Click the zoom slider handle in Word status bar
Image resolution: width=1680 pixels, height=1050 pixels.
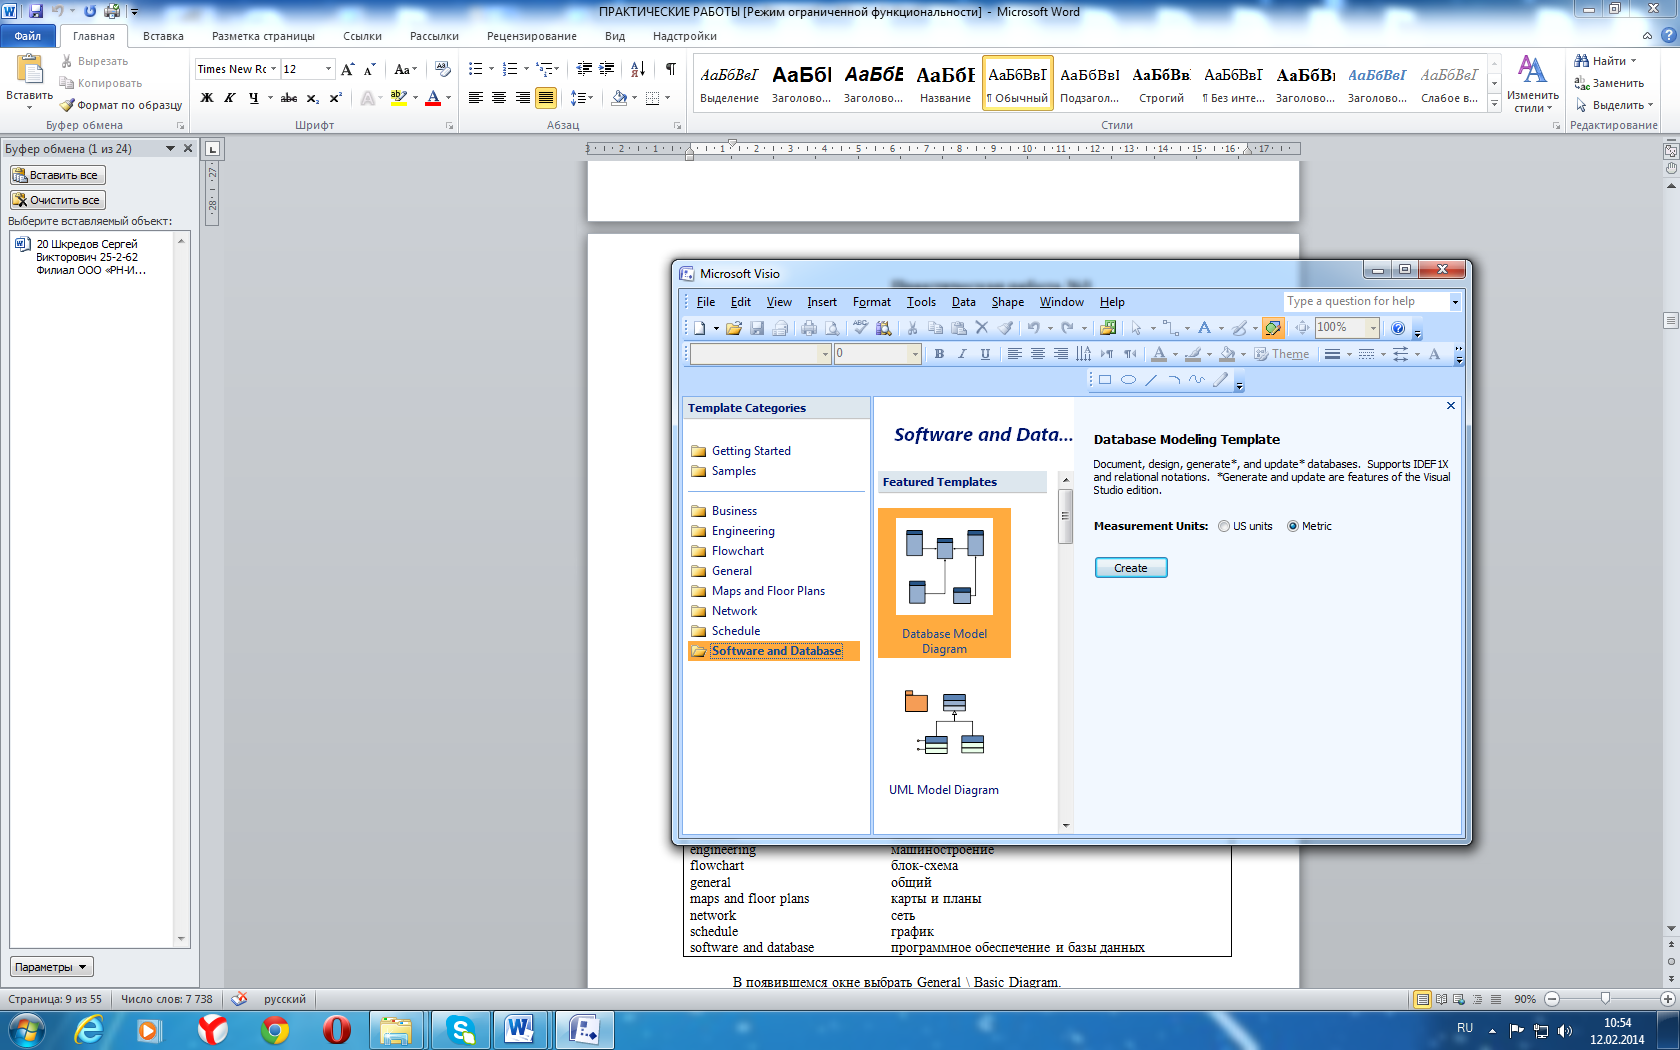[1605, 999]
